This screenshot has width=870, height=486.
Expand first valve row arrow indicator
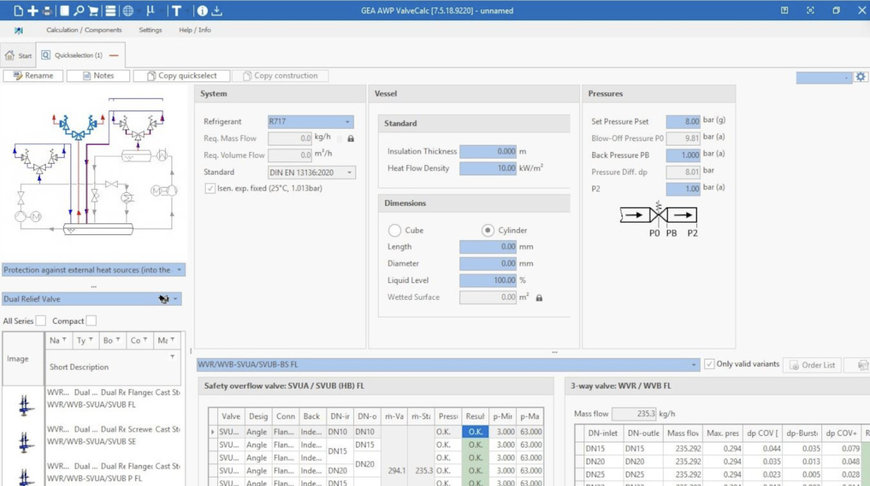(x=213, y=432)
